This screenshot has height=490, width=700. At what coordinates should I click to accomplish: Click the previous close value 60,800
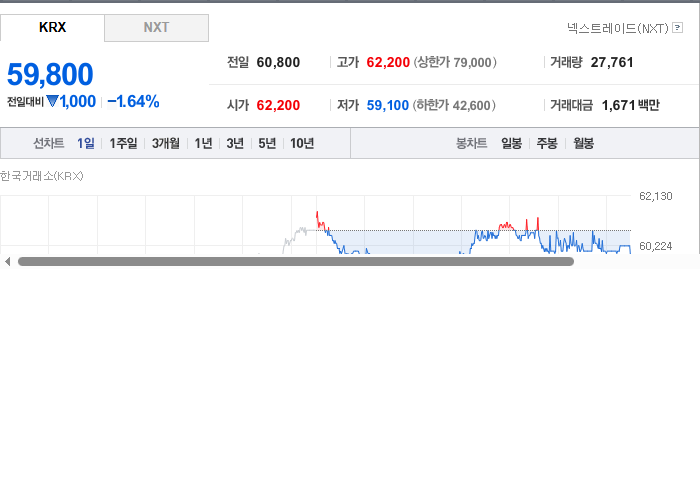point(278,62)
